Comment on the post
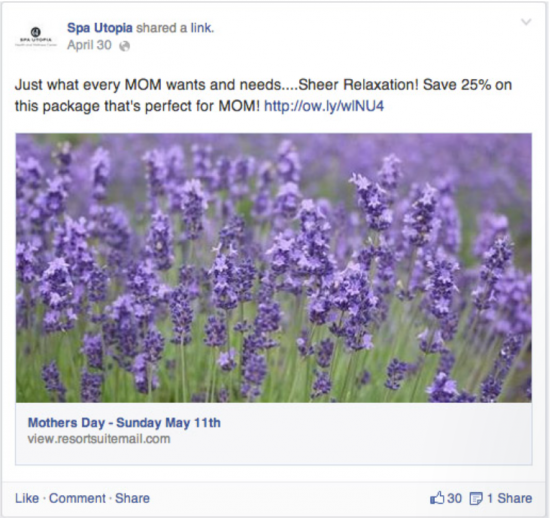 [x=77, y=498]
